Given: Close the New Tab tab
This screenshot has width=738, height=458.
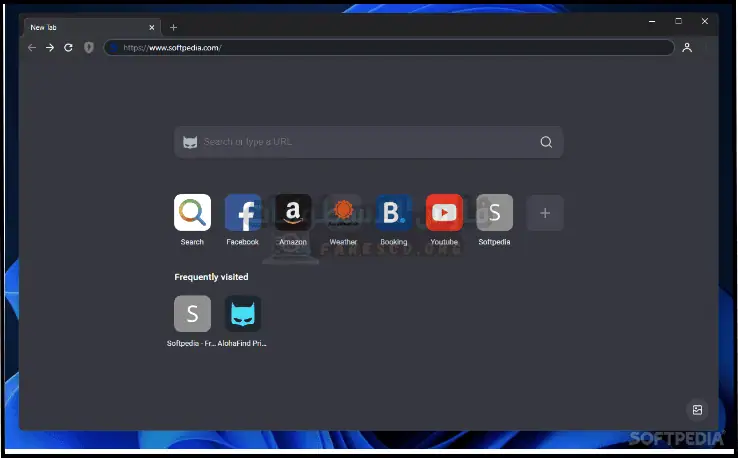Looking at the screenshot, I should pyautogui.click(x=152, y=27).
